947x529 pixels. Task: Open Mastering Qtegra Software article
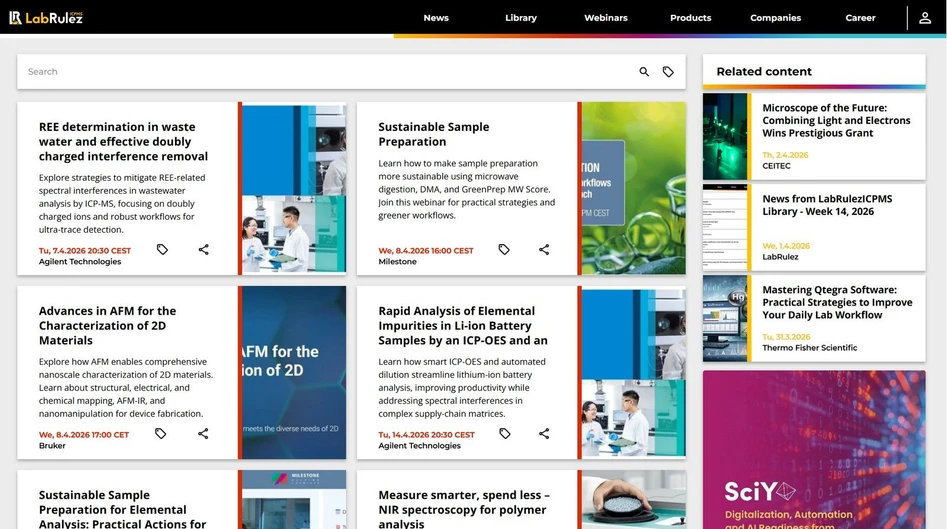coord(837,302)
